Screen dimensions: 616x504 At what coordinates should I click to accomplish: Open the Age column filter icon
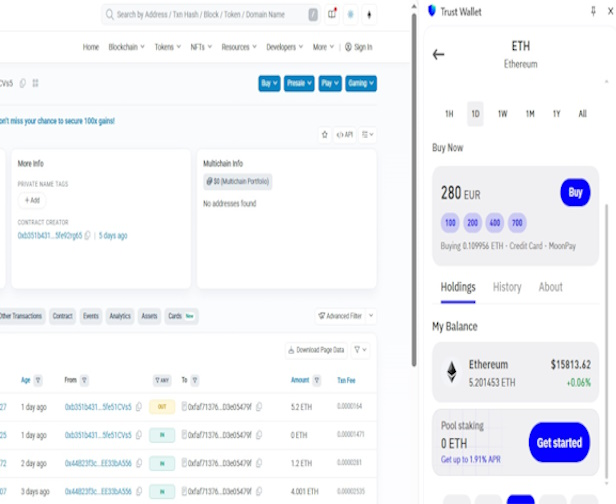point(38,380)
